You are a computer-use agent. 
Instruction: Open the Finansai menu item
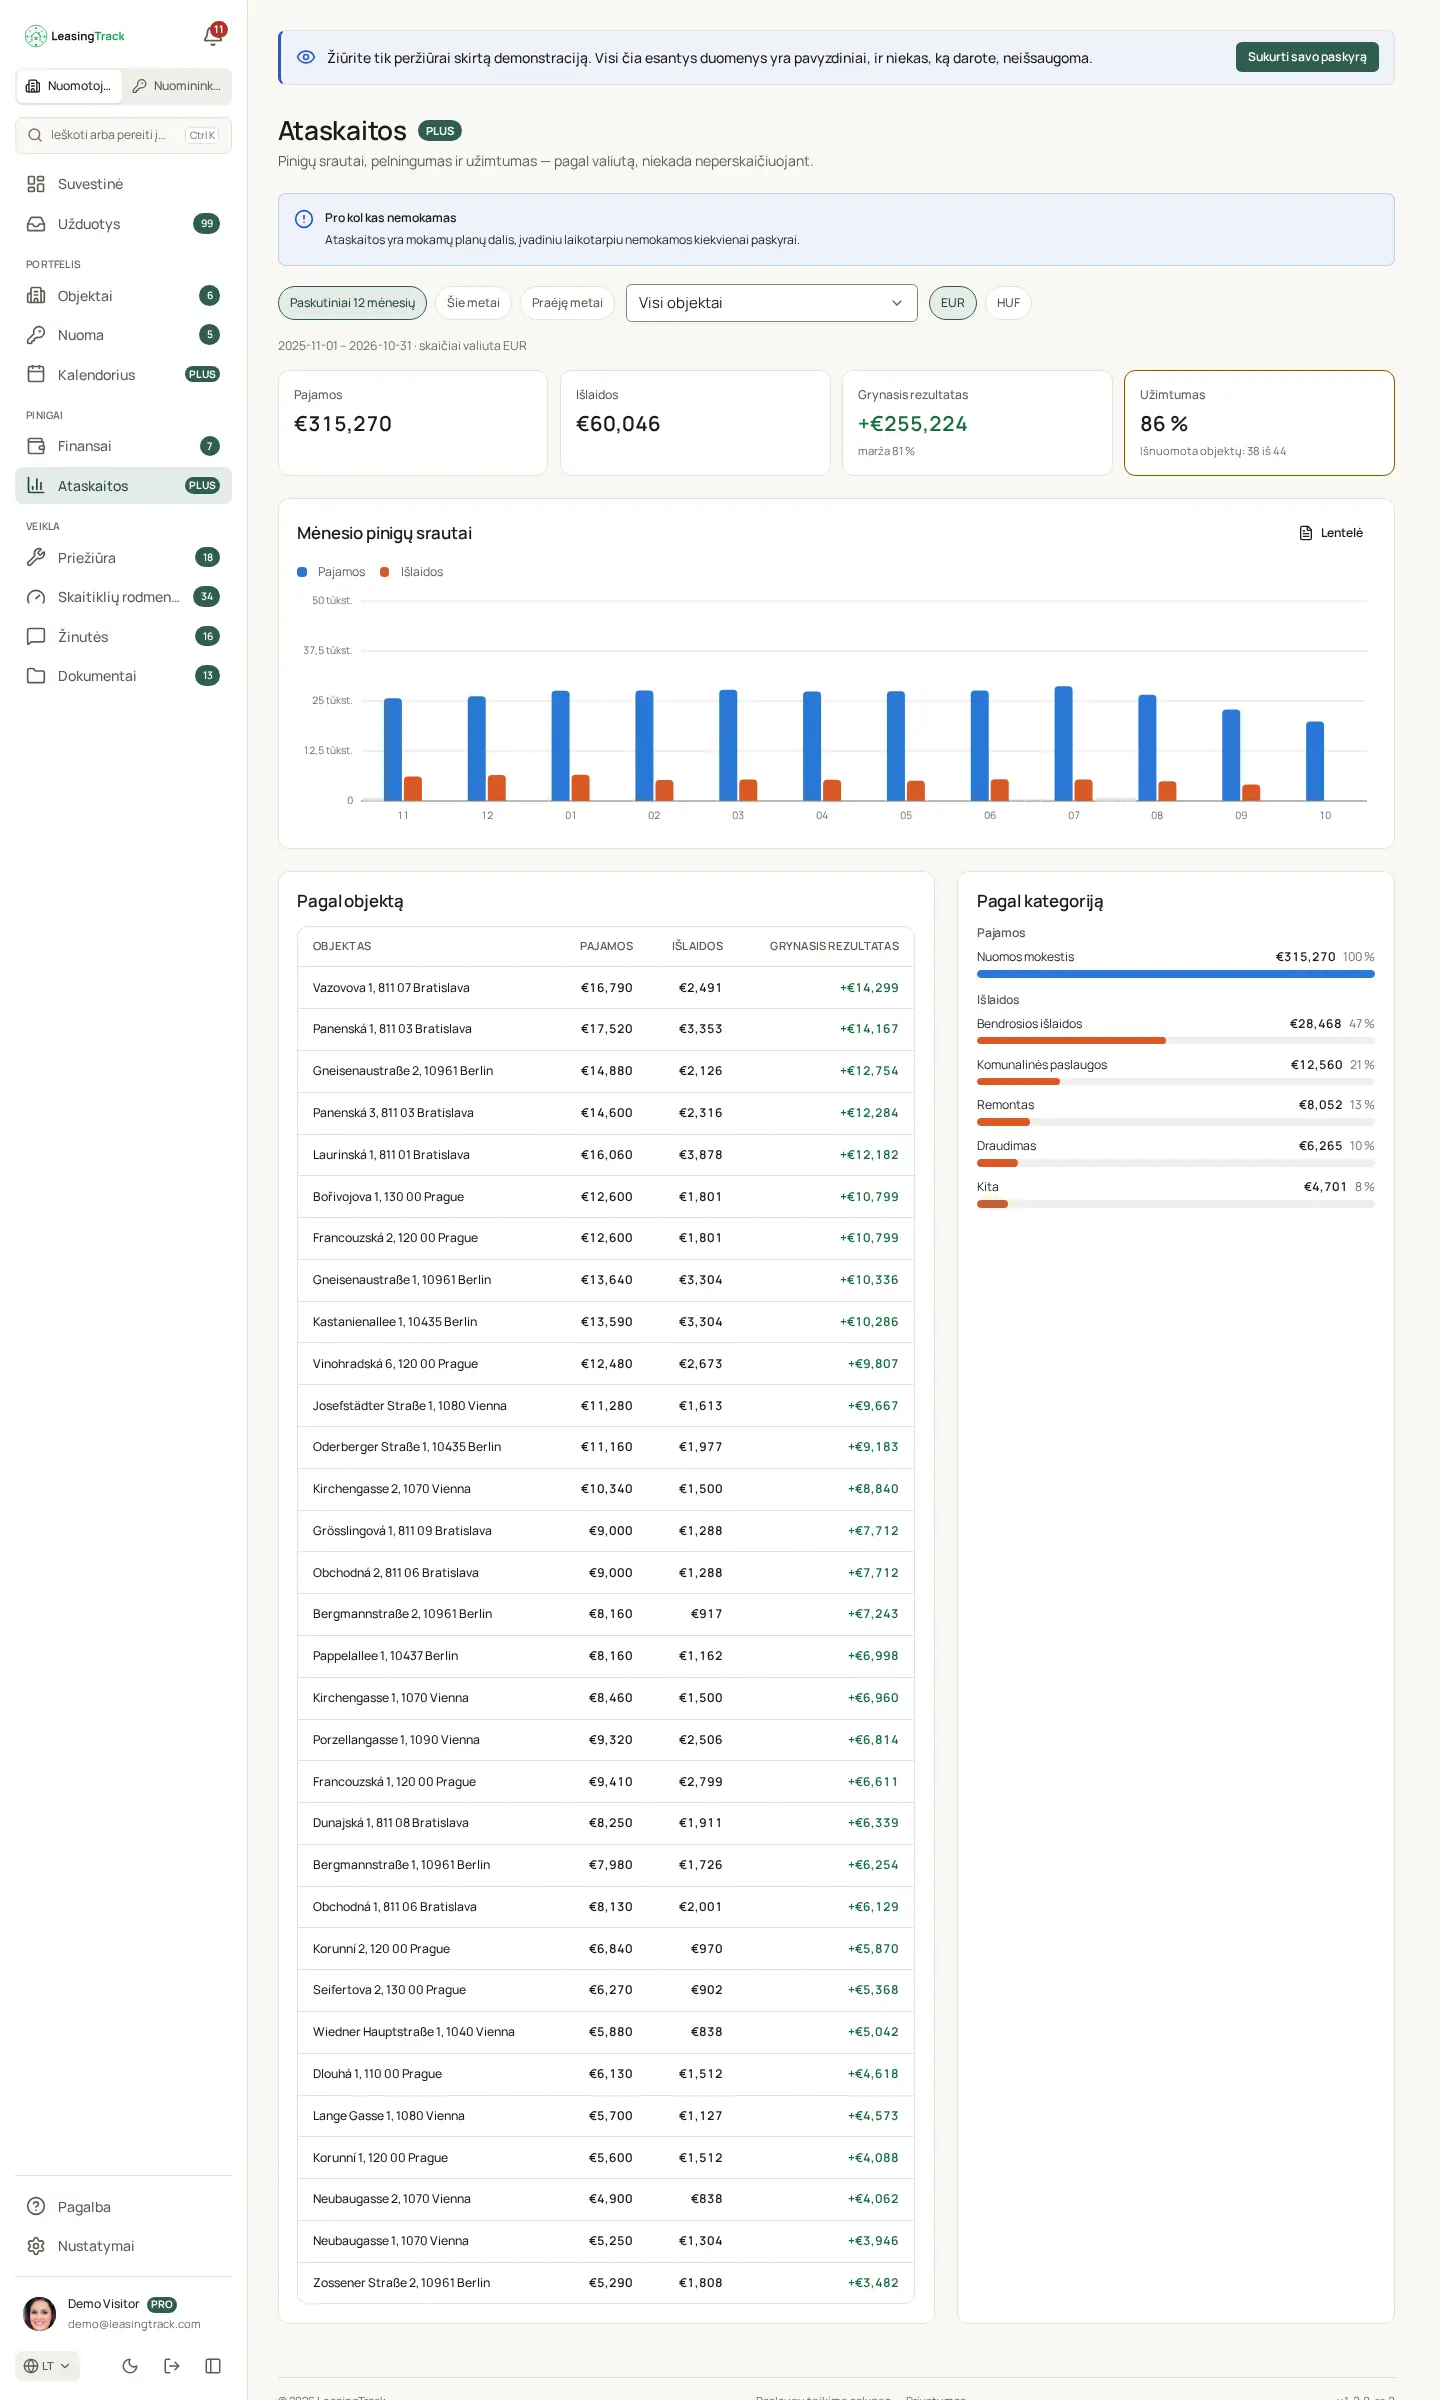[123, 446]
